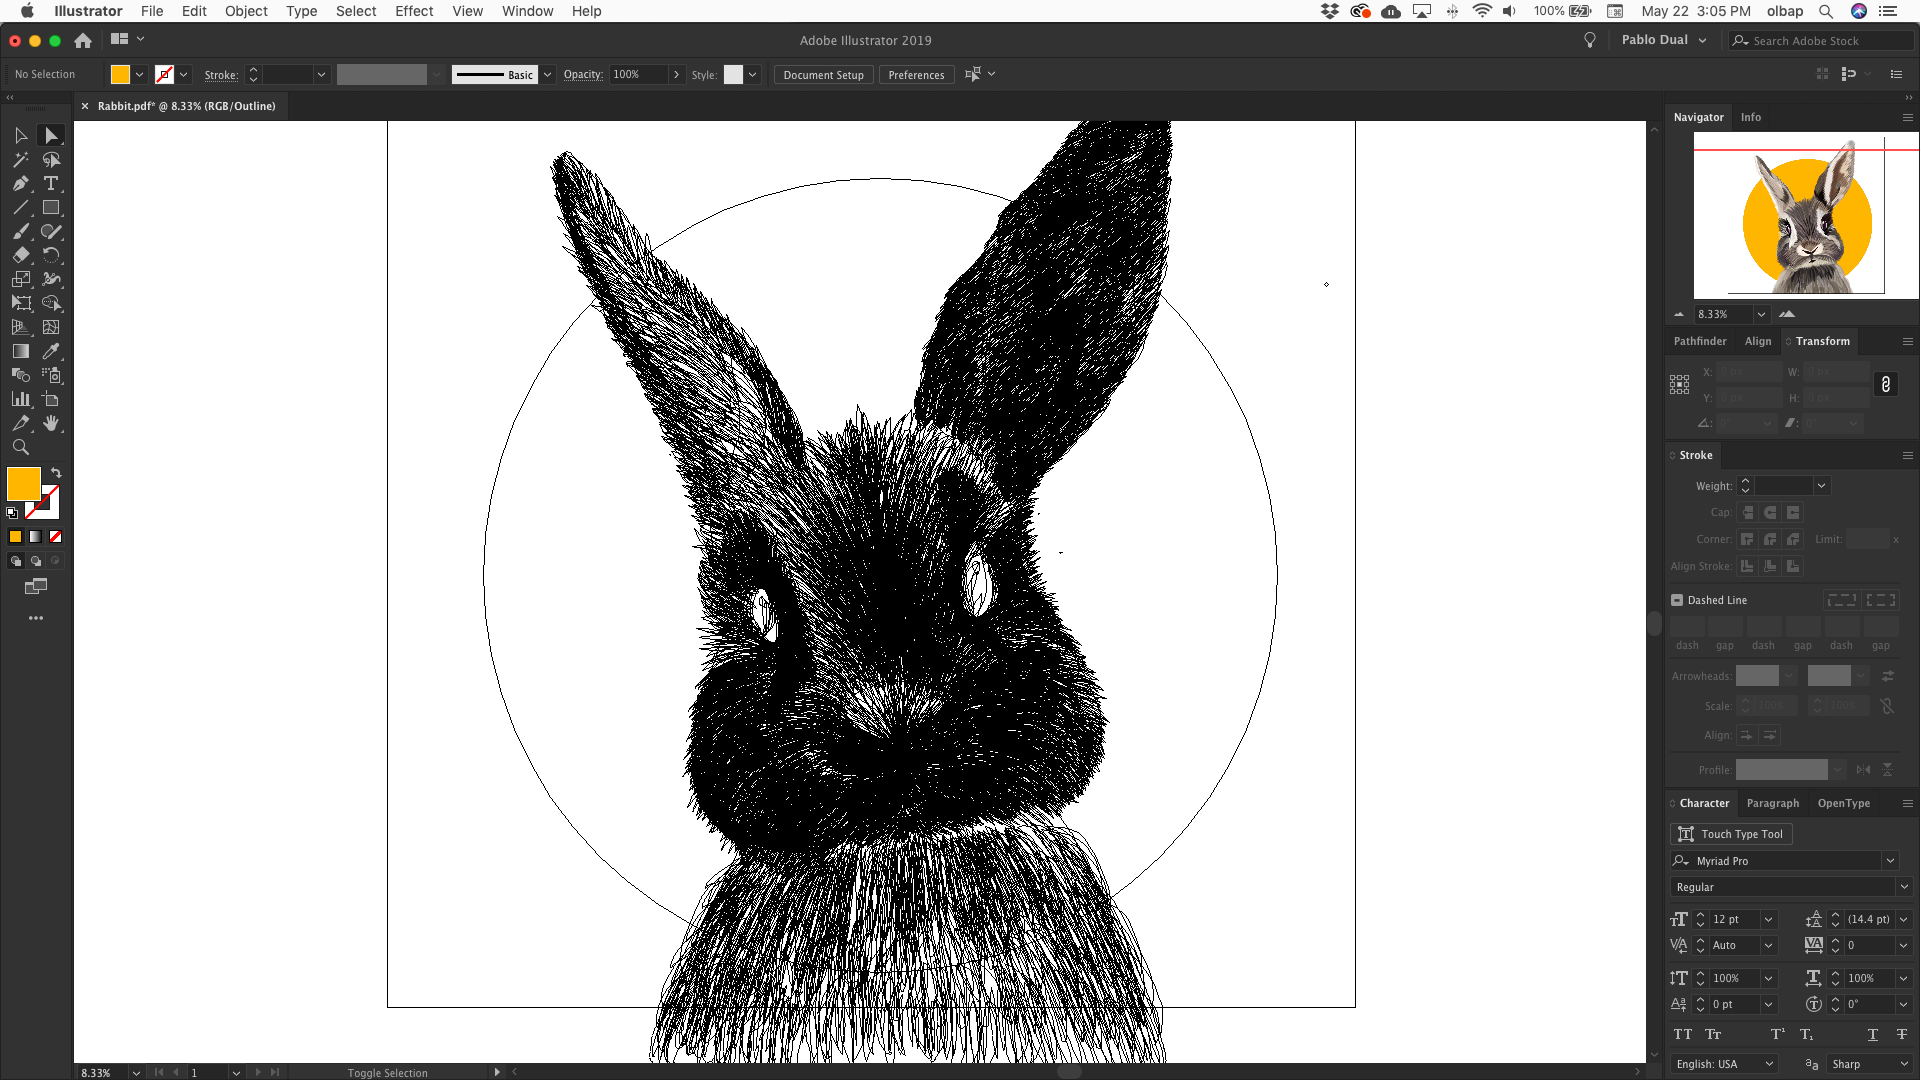This screenshot has width=1920, height=1080.
Task: Click the Preferences button
Action: pos(915,75)
